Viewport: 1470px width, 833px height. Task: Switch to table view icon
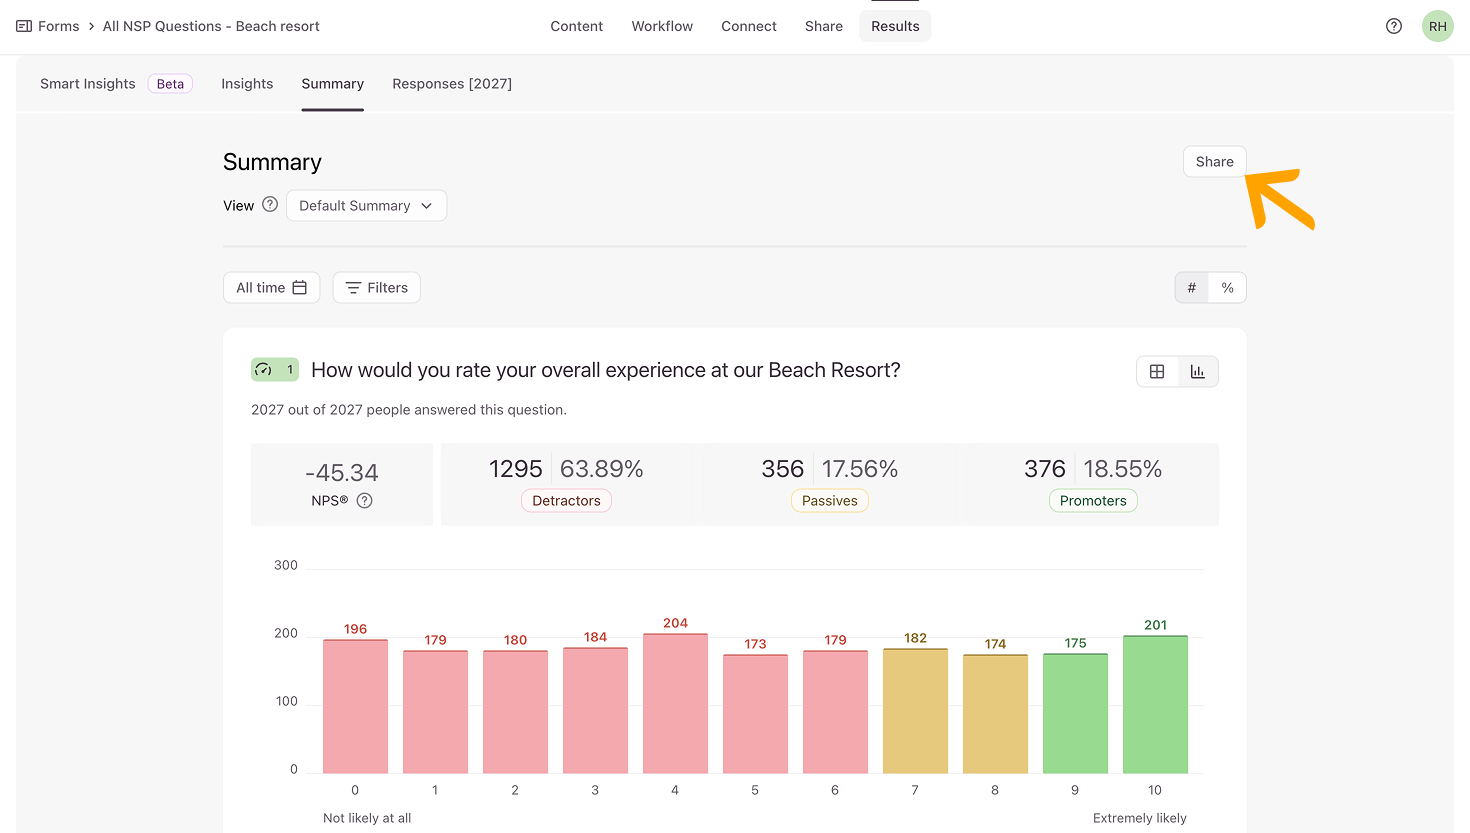point(1157,372)
